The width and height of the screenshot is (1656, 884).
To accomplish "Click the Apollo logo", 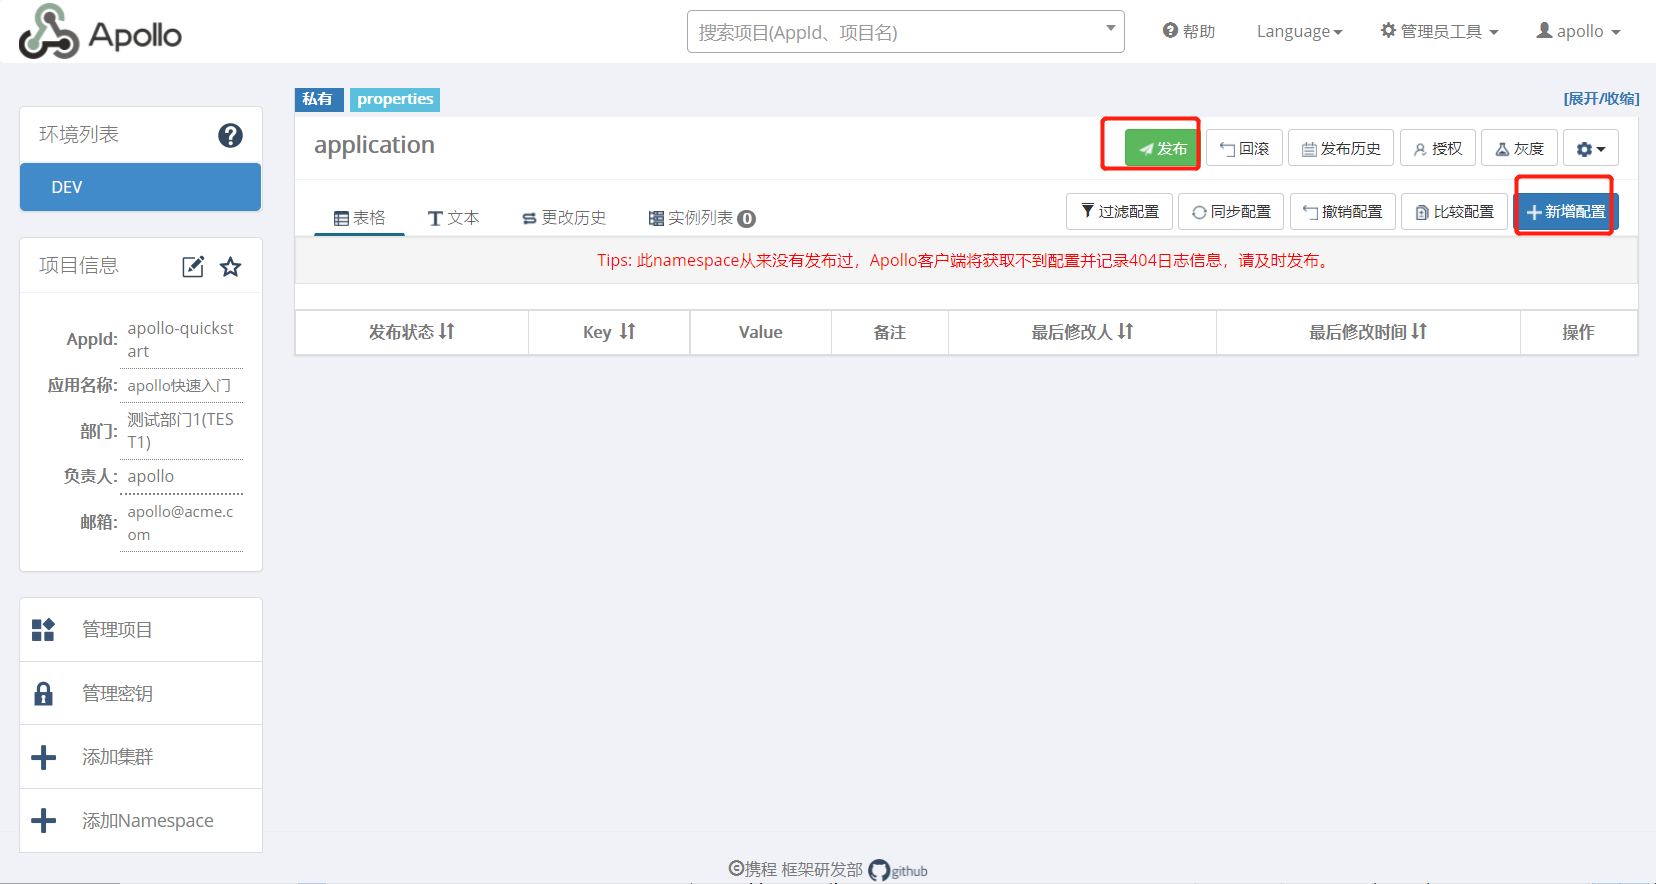I will 100,32.
